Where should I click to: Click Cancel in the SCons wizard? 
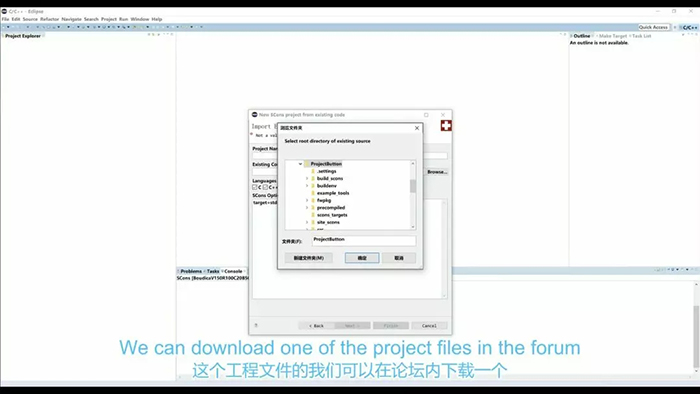click(x=429, y=326)
